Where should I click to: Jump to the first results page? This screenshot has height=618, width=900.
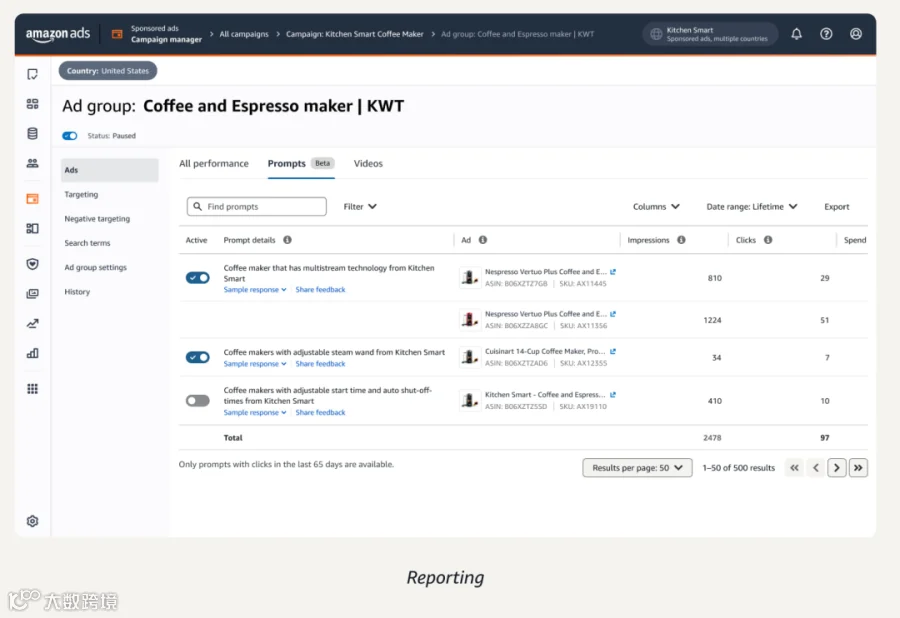pyautogui.click(x=794, y=468)
